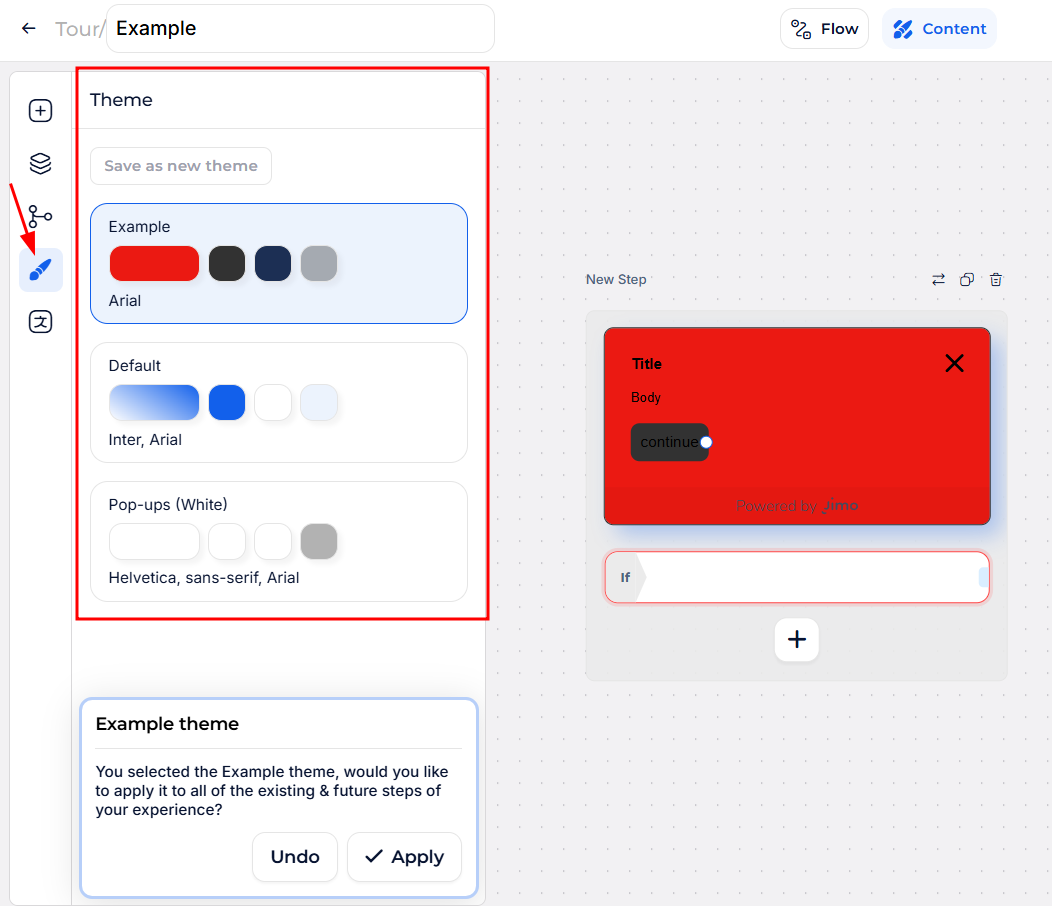Add a step with the plus button
Viewport: 1052px width, 906px height.
[x=796, y=640]
